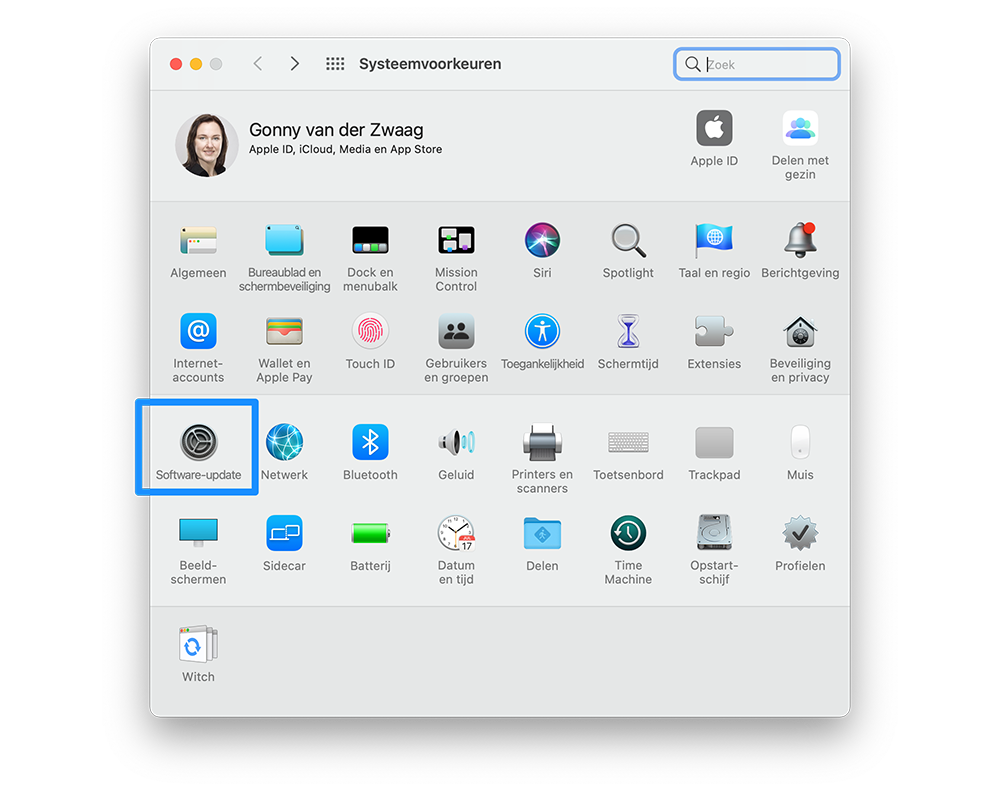The width and height of the screenshot is (1000, 791).
Task: Go back with the left chevron
Action: (x=258, y=64)
